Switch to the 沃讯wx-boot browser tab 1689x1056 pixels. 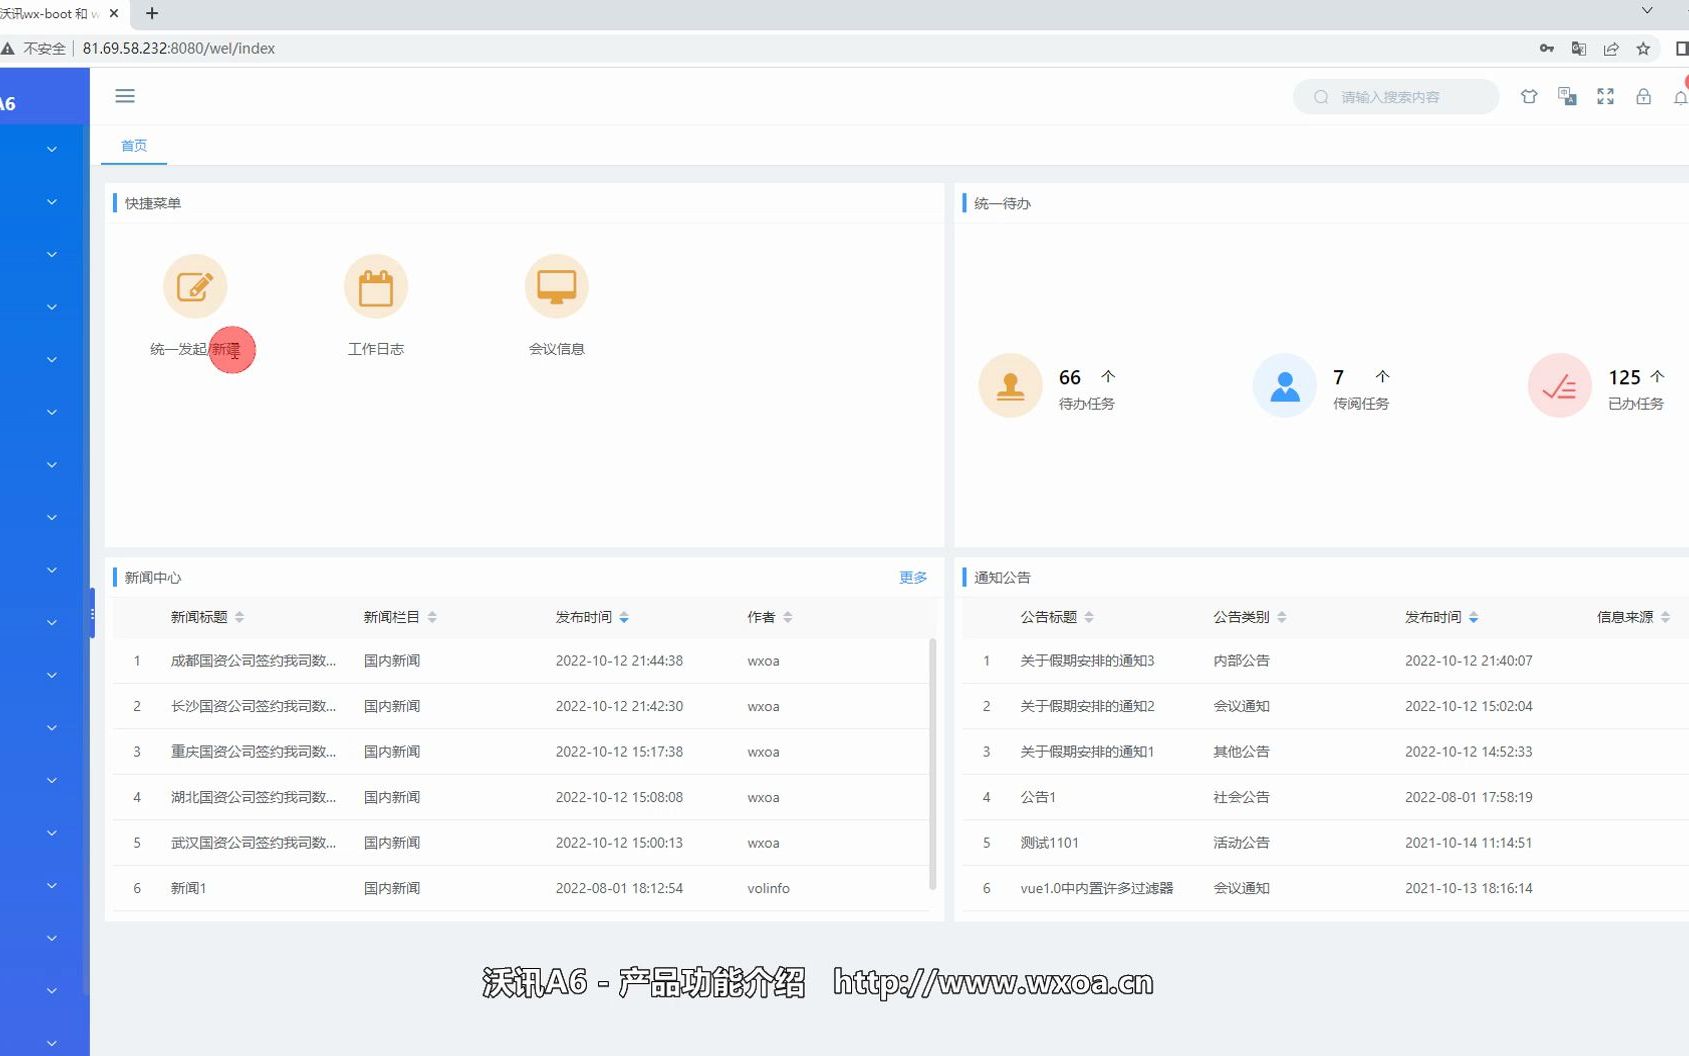coord(50,14)
